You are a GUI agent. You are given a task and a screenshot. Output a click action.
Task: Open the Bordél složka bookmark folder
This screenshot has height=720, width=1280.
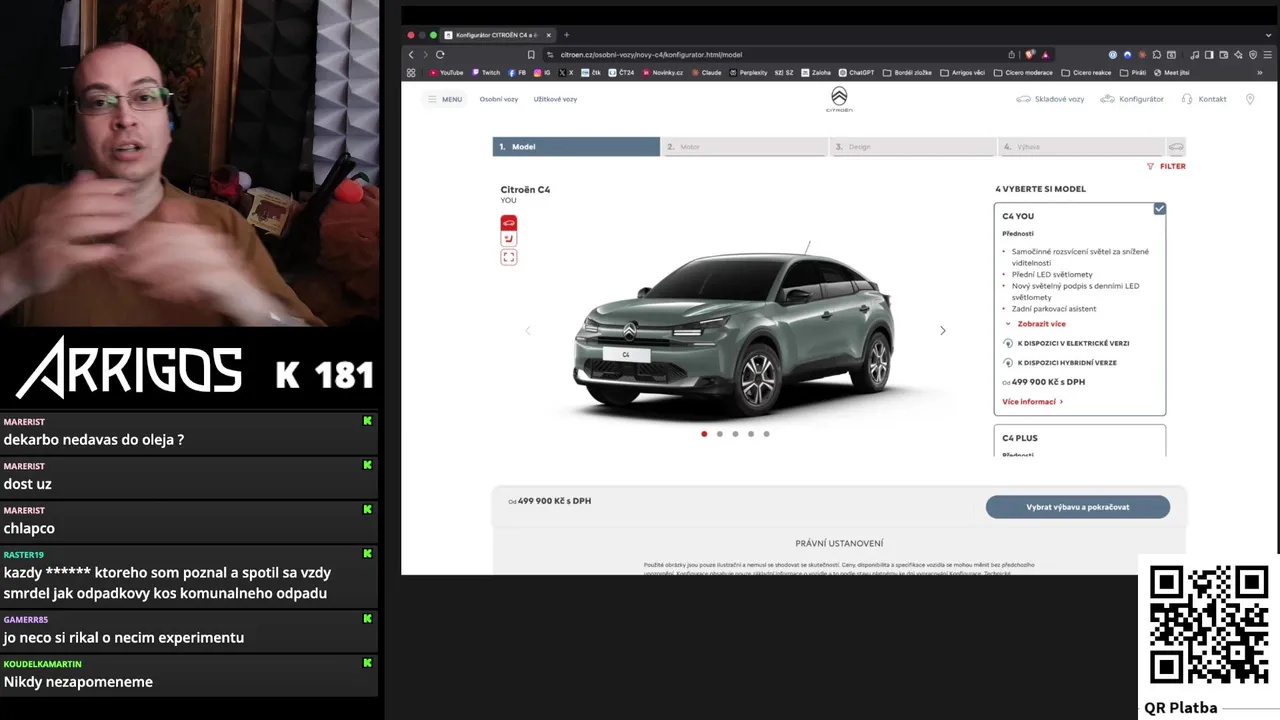pos(907,72)
